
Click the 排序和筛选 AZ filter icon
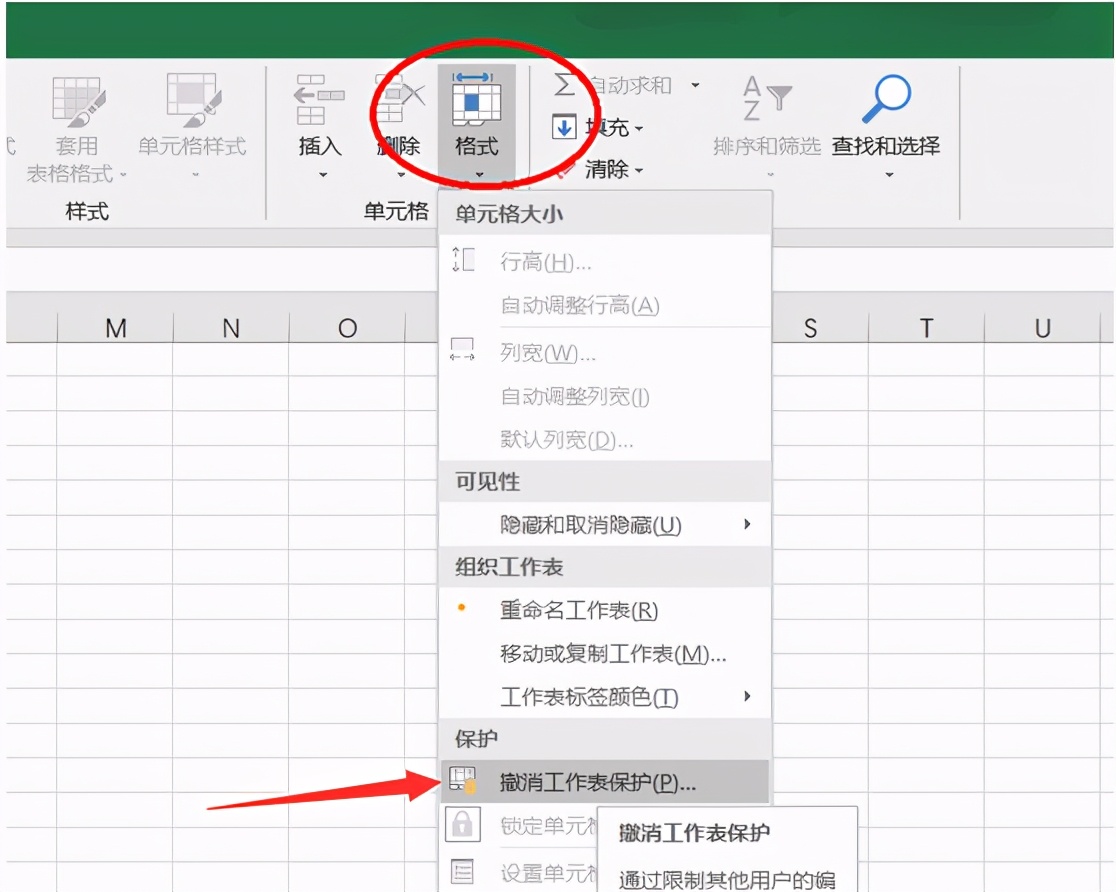[x=764, y=98]
